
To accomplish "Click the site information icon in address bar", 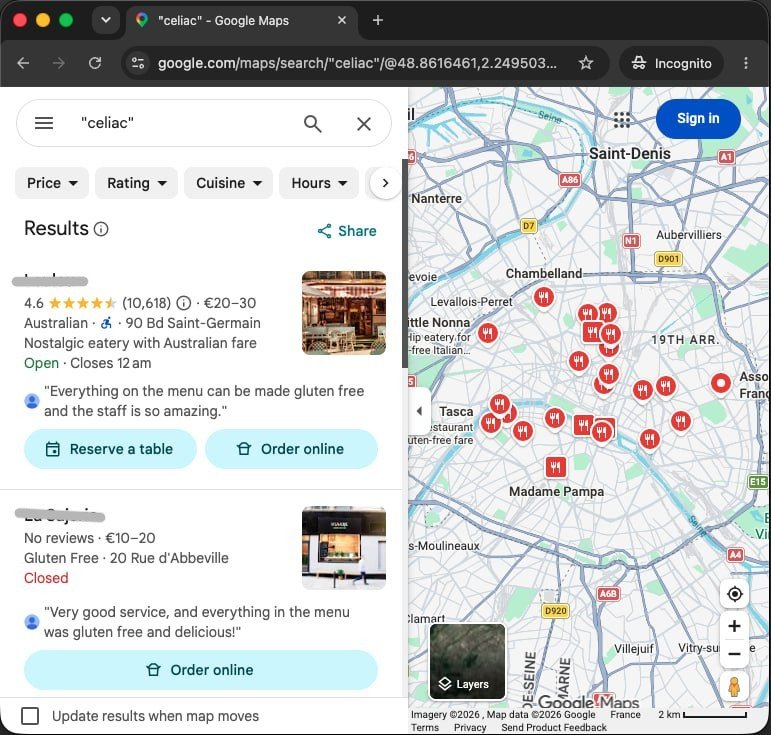I will coord(138,63).
